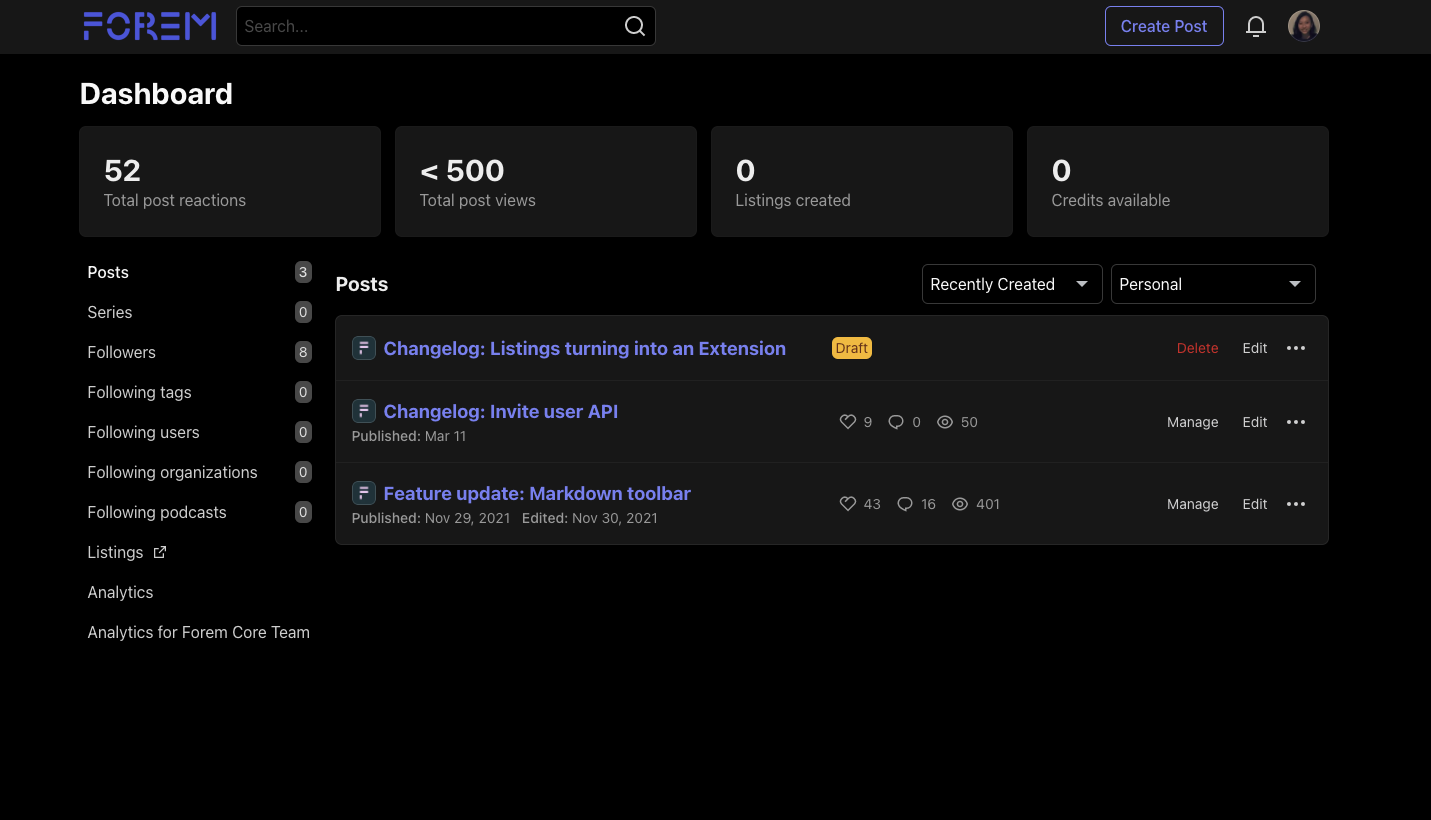
Task: Click the heart reactions icon on Invite user API
Action: tap(848, 421)
